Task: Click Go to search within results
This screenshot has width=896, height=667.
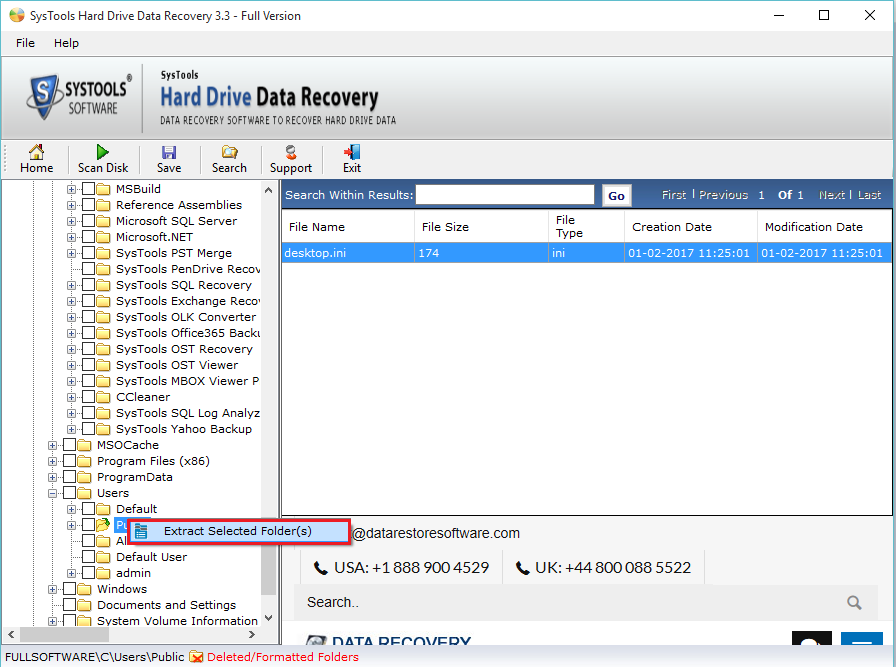Action: 617,195
